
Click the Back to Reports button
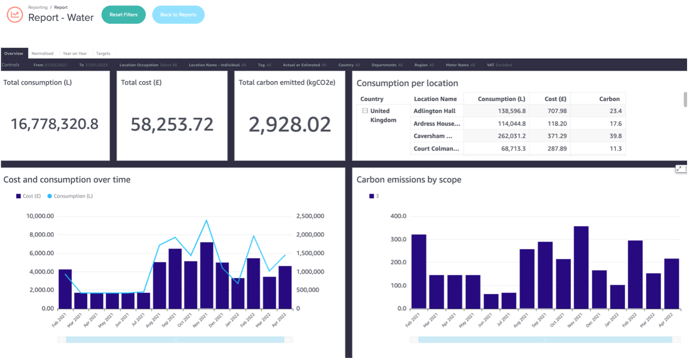coord(178,14)
